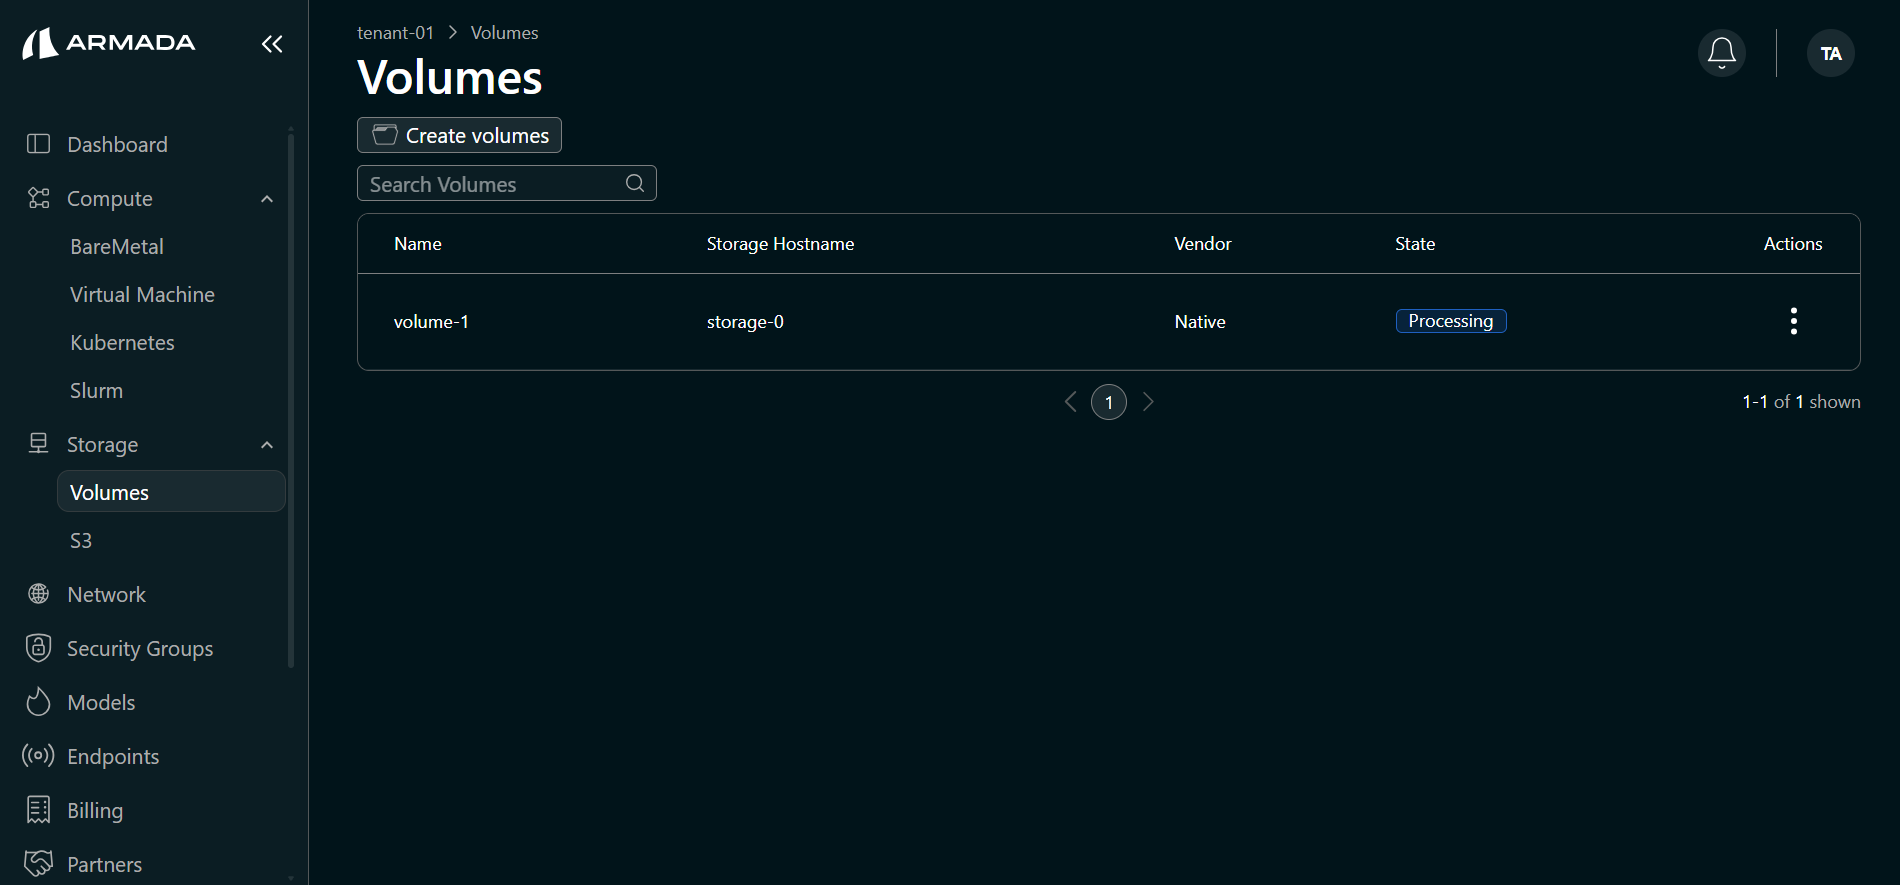Open actions menu for volume-1
Screen dimensions: 1900x885
(x=1794, y=321)
